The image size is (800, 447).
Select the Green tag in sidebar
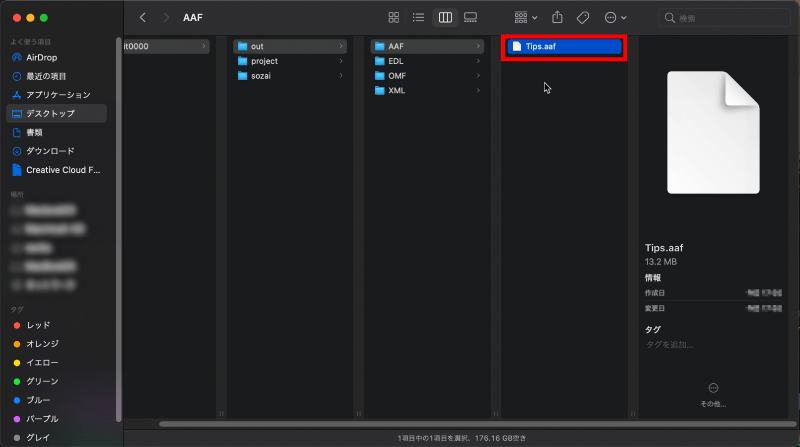click(x=41, y=381)
